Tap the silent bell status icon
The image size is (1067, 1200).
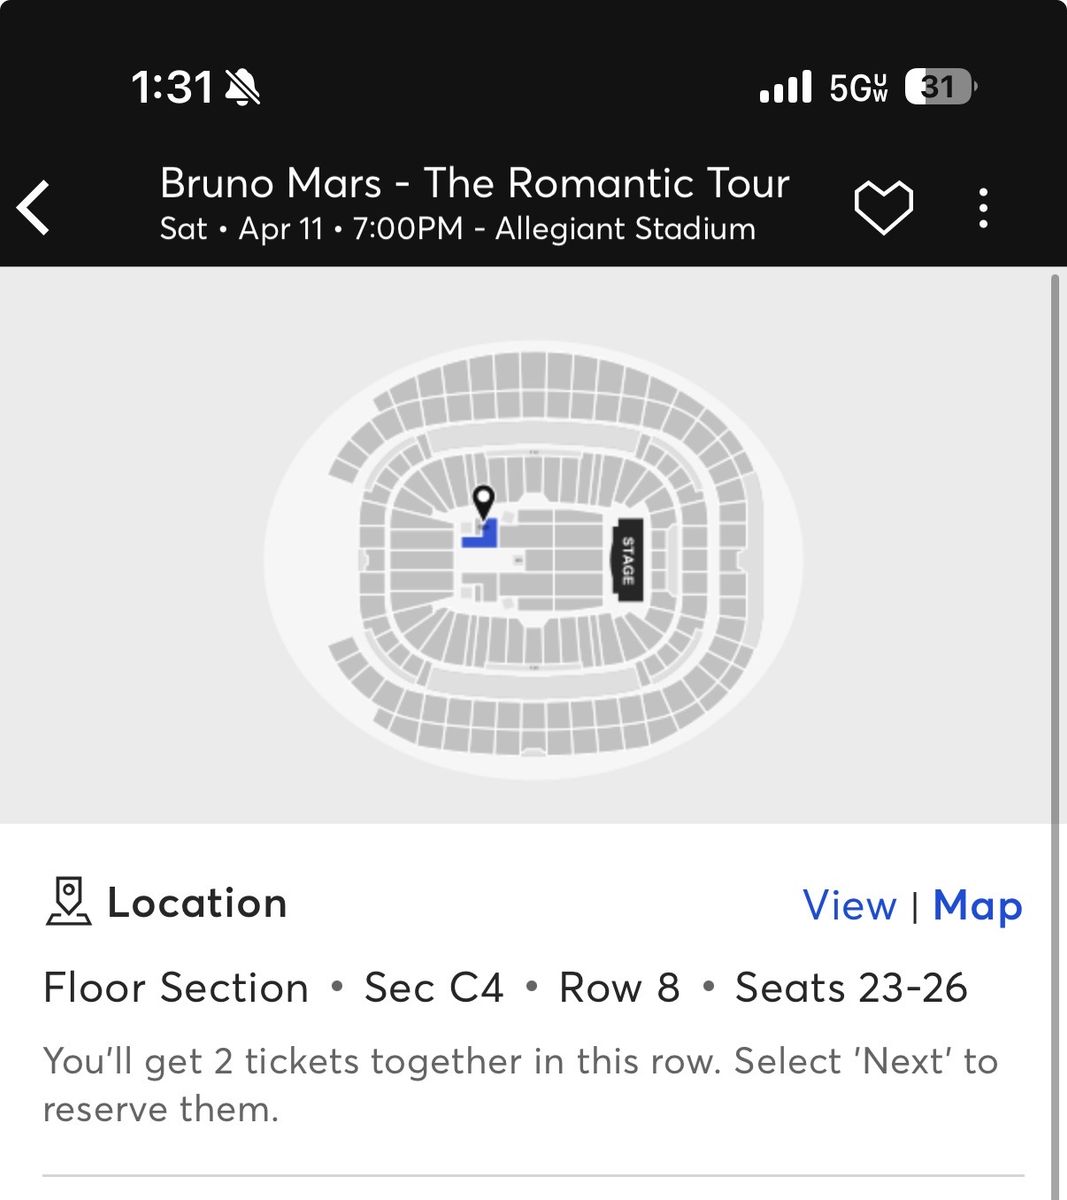[243, 88]
